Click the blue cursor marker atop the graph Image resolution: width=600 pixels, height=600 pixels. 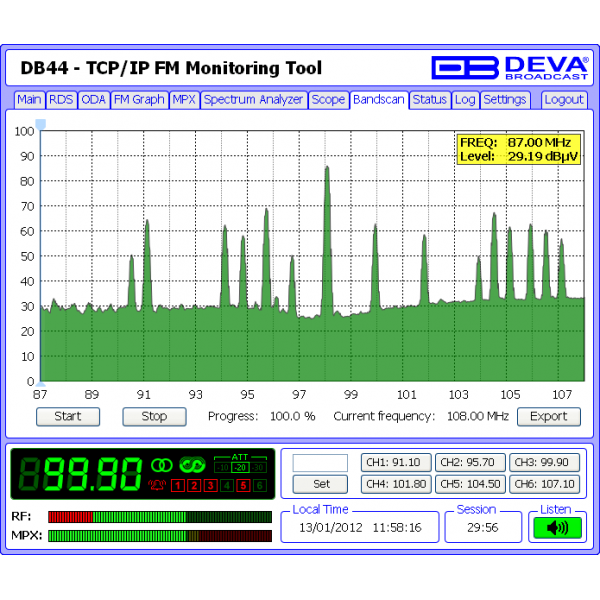tap(41, 124)
